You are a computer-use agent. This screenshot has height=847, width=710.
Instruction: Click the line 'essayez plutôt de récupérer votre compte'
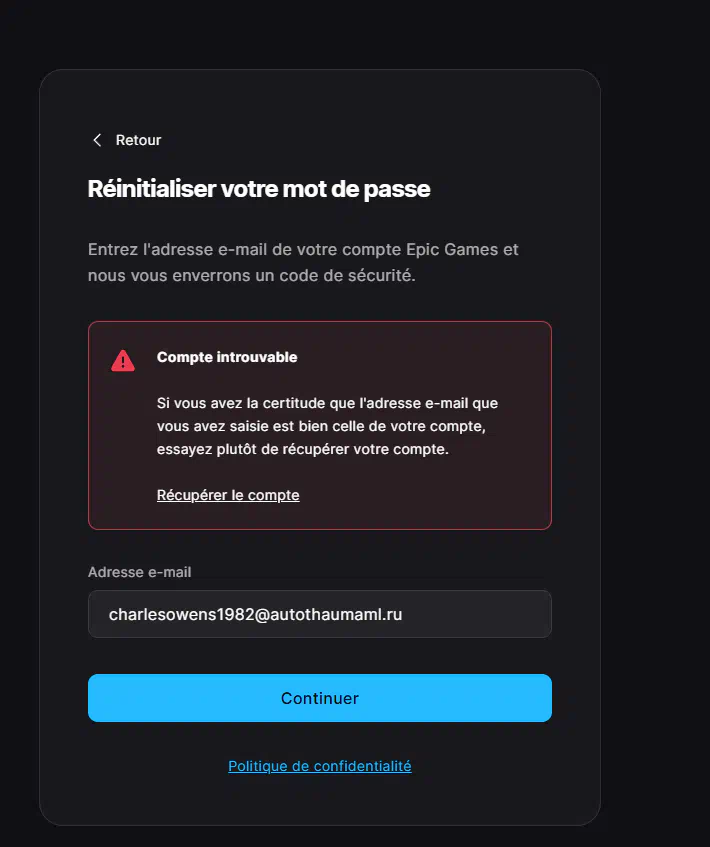[x=303, y=449]
